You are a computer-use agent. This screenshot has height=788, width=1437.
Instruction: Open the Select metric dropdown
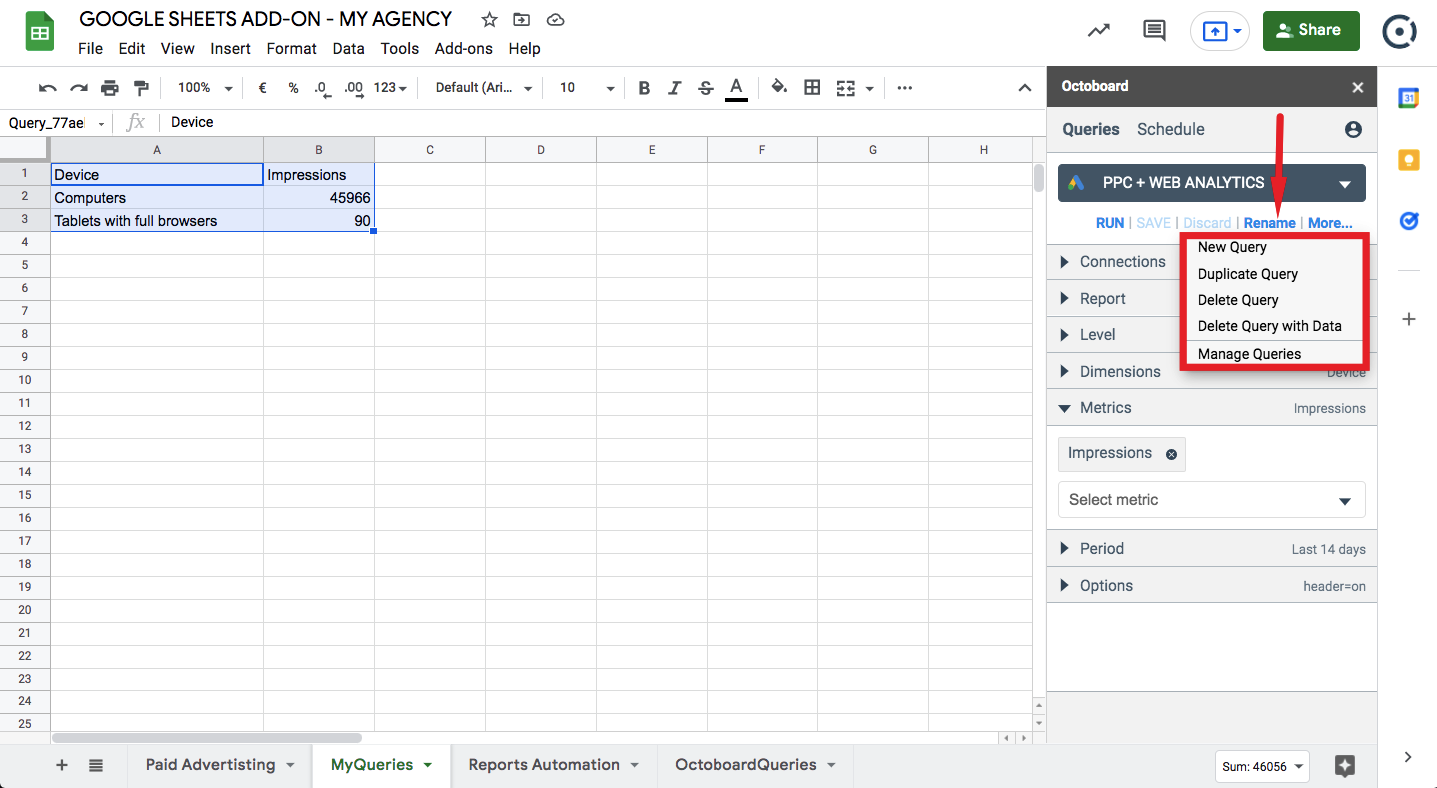tap(1212, 500)
